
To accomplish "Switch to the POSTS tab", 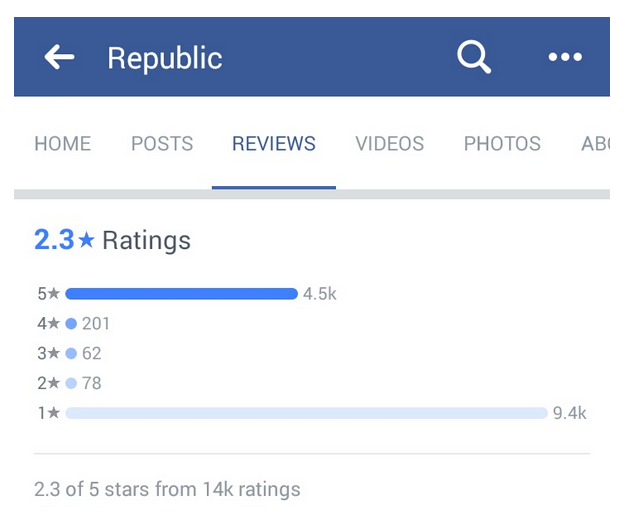I will pyautogui.click(x=162, y=144).
